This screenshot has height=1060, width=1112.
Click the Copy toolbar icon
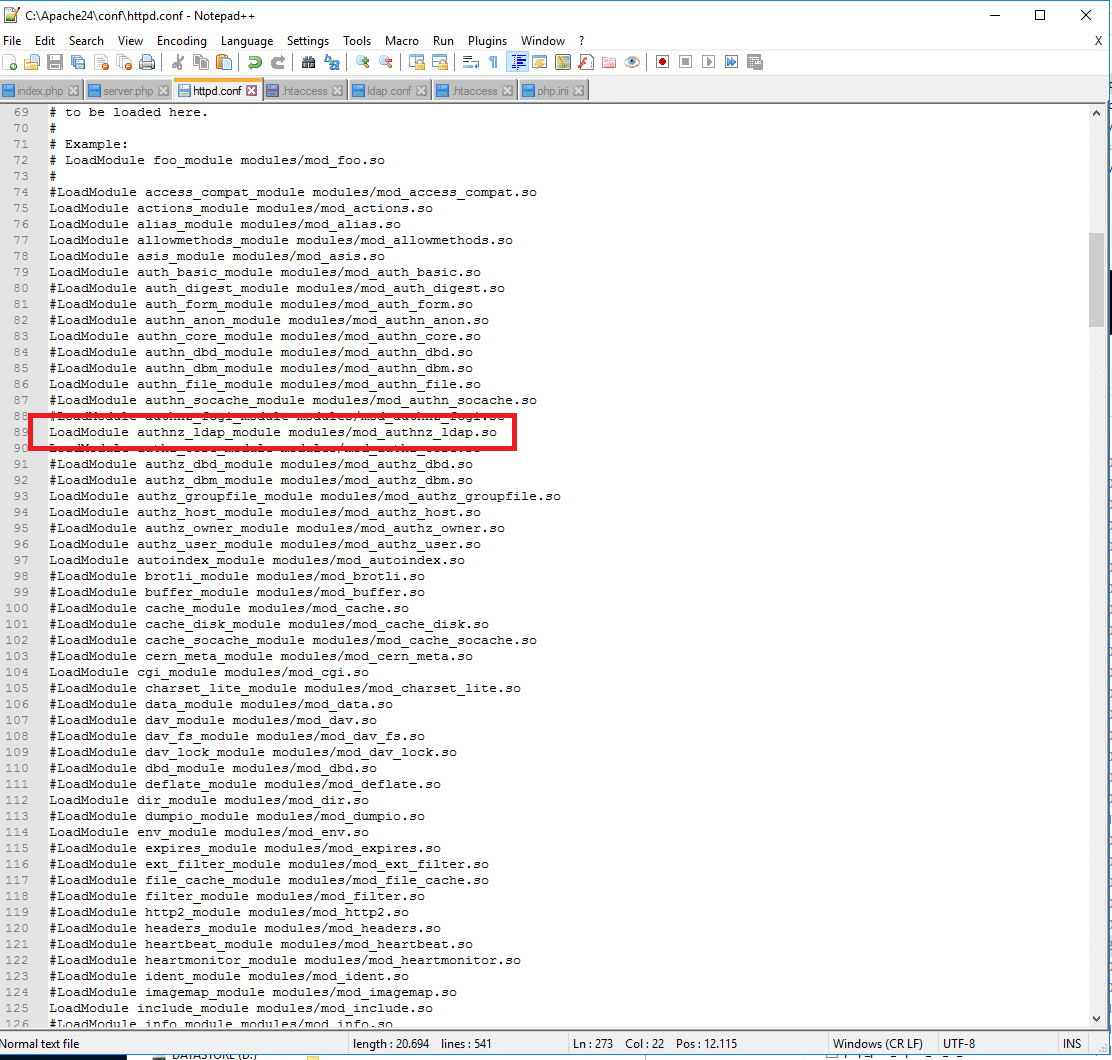[x=201, y=62]
